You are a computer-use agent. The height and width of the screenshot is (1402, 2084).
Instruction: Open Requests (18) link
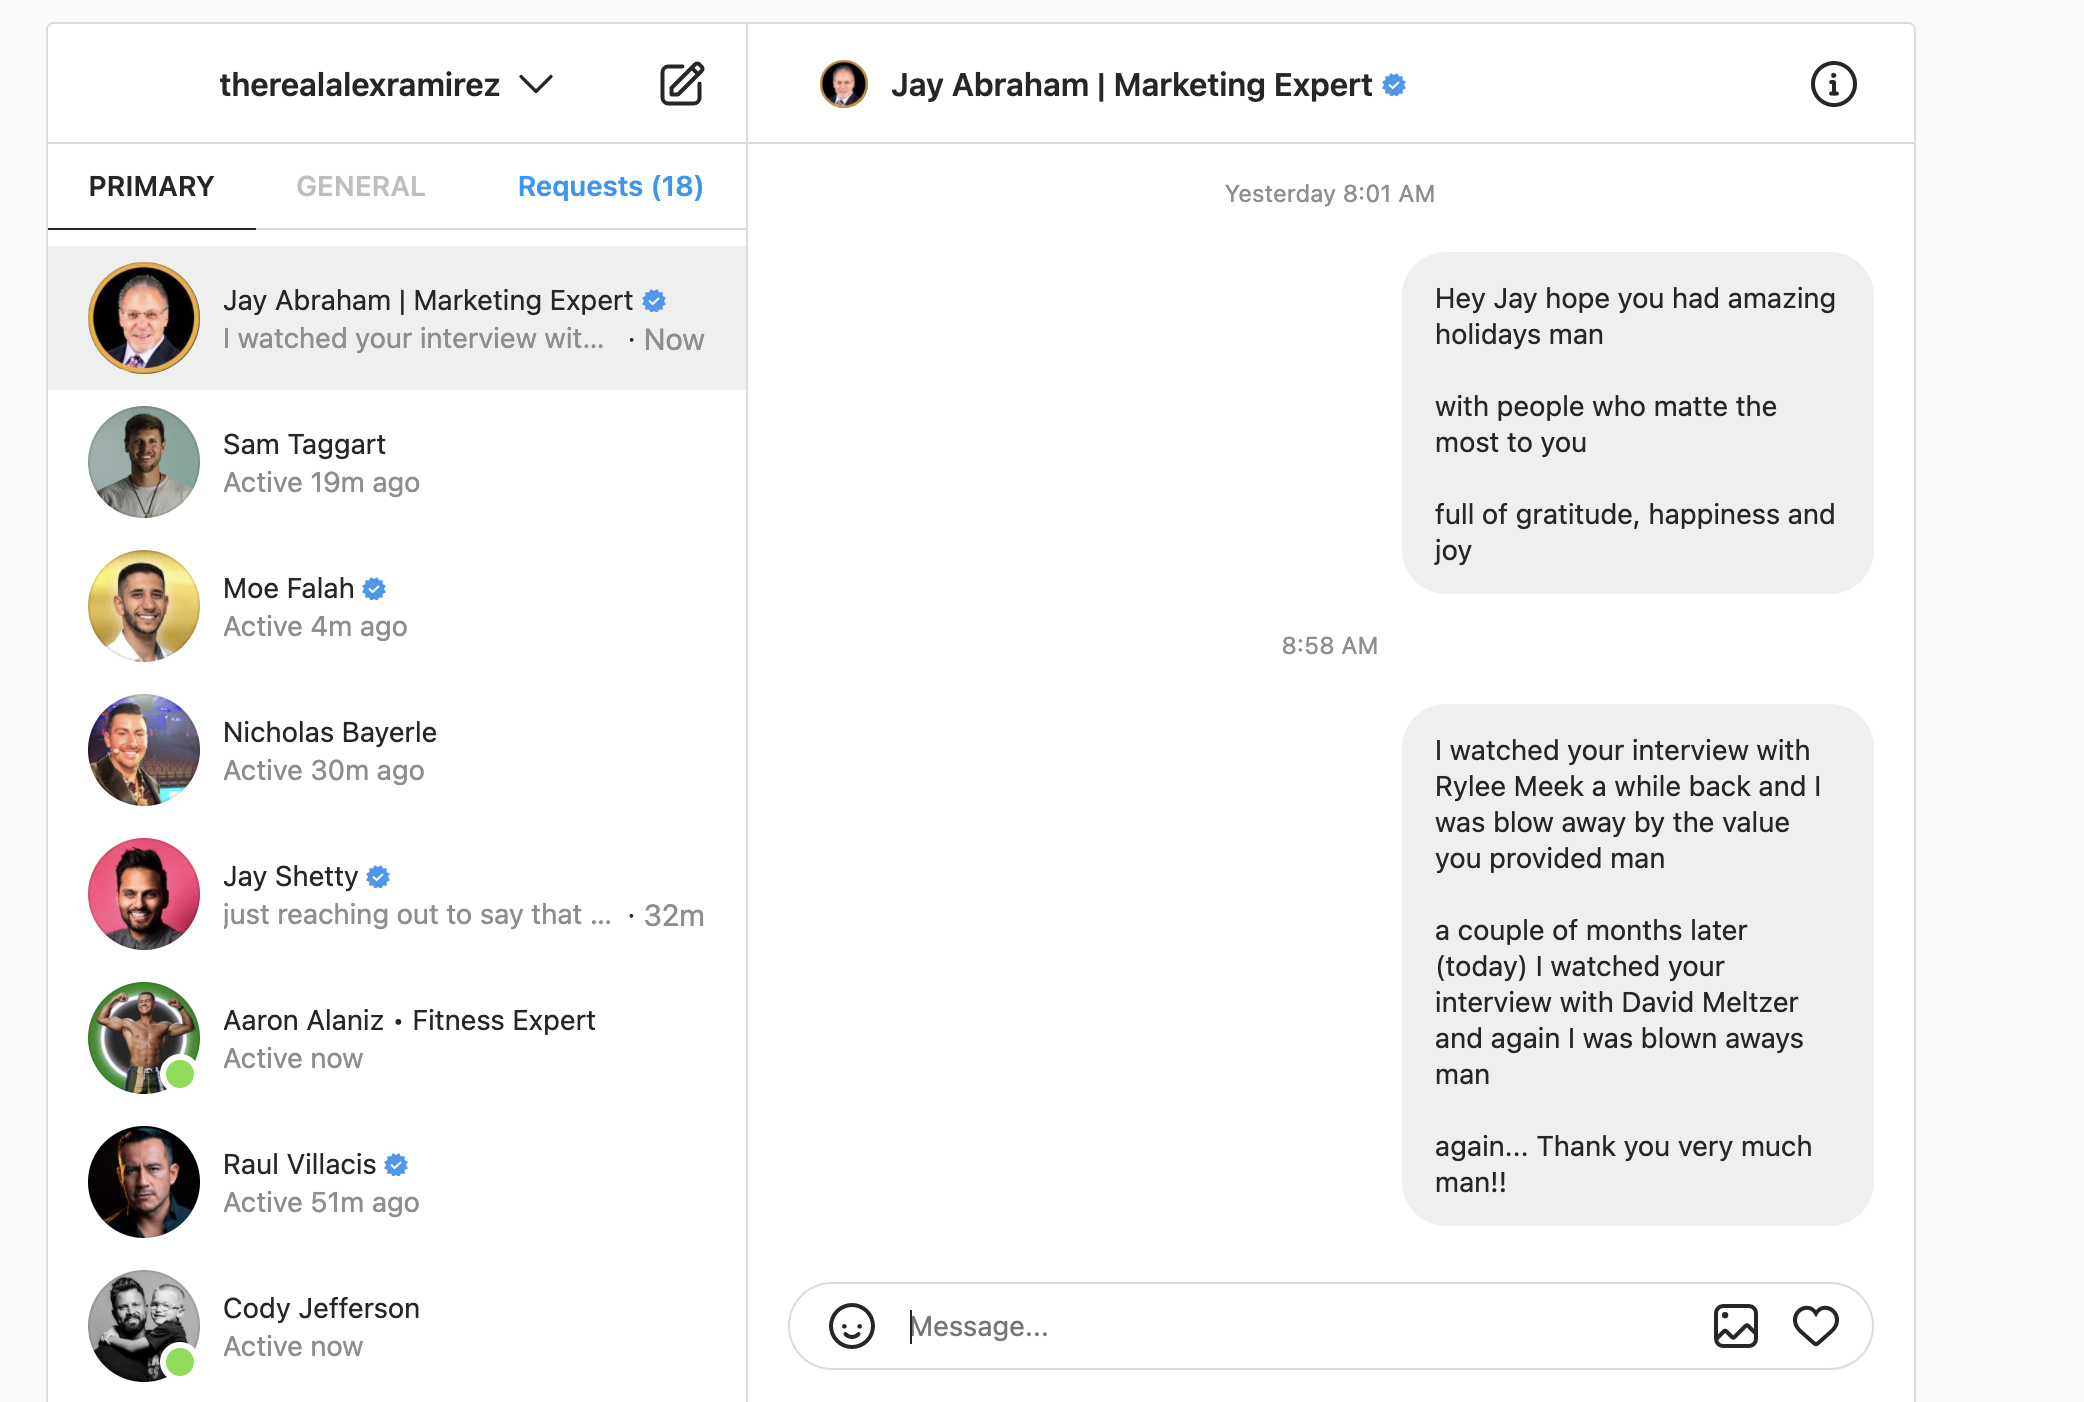610,186
